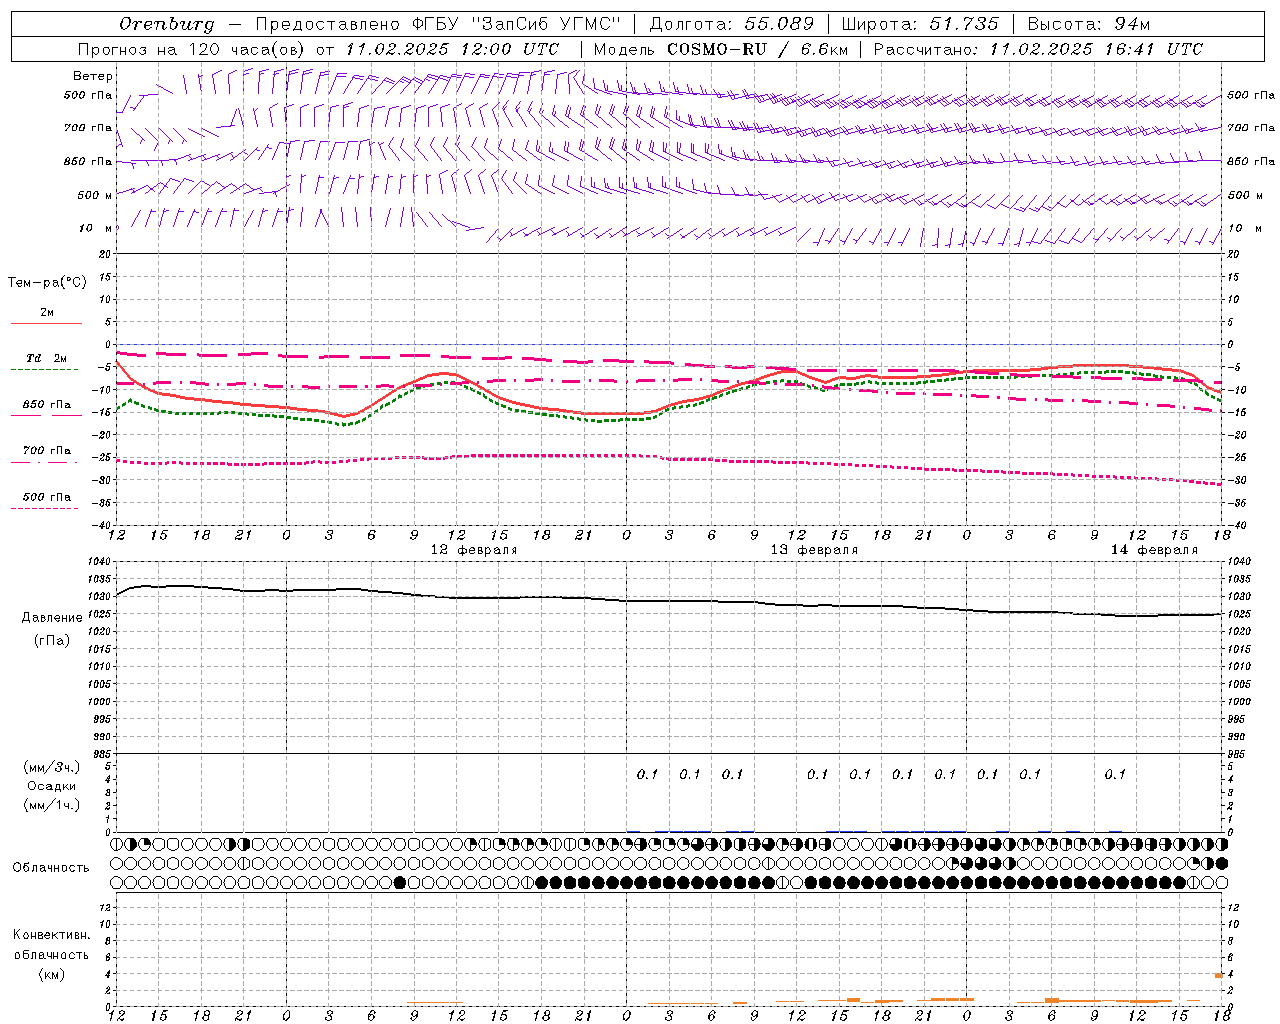
Task: Click the (мм/3ч.) precipitation unit label
Action: click(52, 767)
